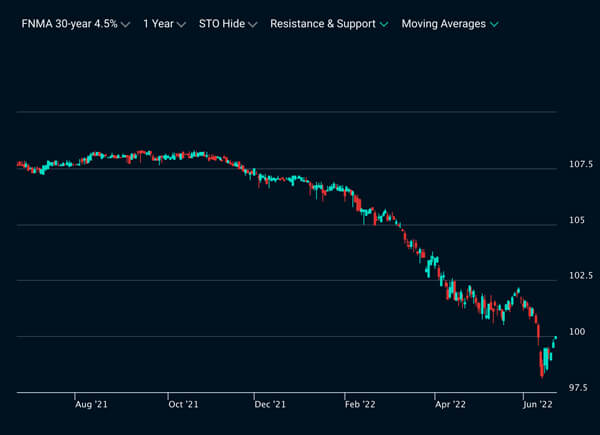Expand the Moving Averages dropdown

pos(450,24)
